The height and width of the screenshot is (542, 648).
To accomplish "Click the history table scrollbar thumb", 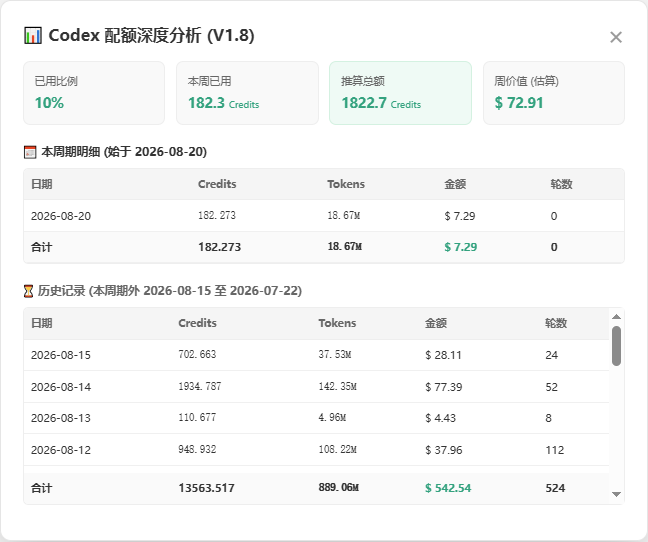I will 616,346.
